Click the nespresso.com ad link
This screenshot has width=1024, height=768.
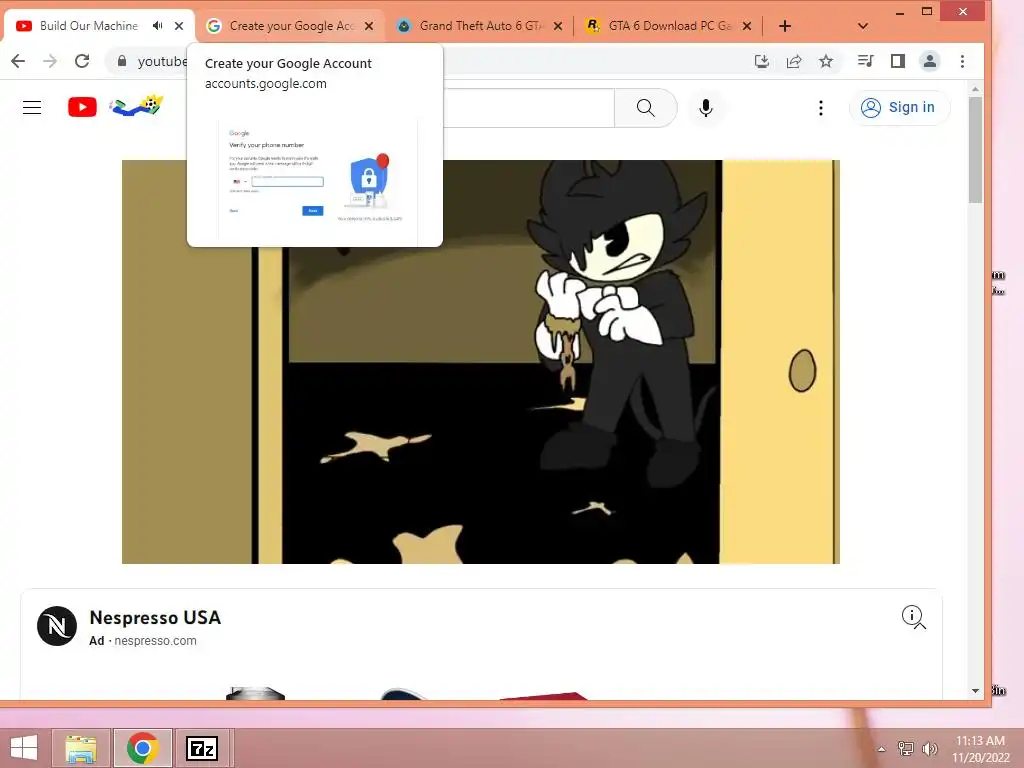point(155,641)
